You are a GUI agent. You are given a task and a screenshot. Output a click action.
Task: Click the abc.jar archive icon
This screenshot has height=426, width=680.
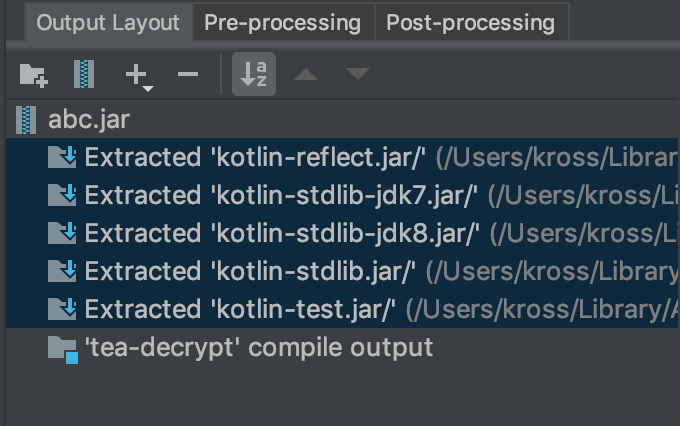click(x=27, y=121)
